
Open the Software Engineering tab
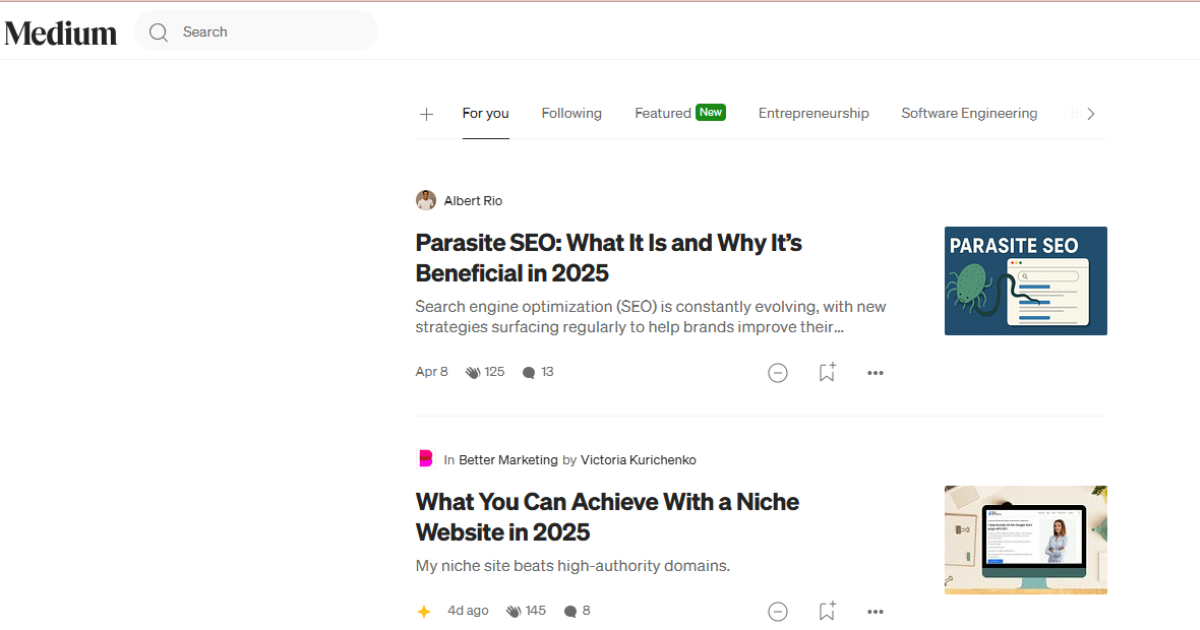click(969, 113)
